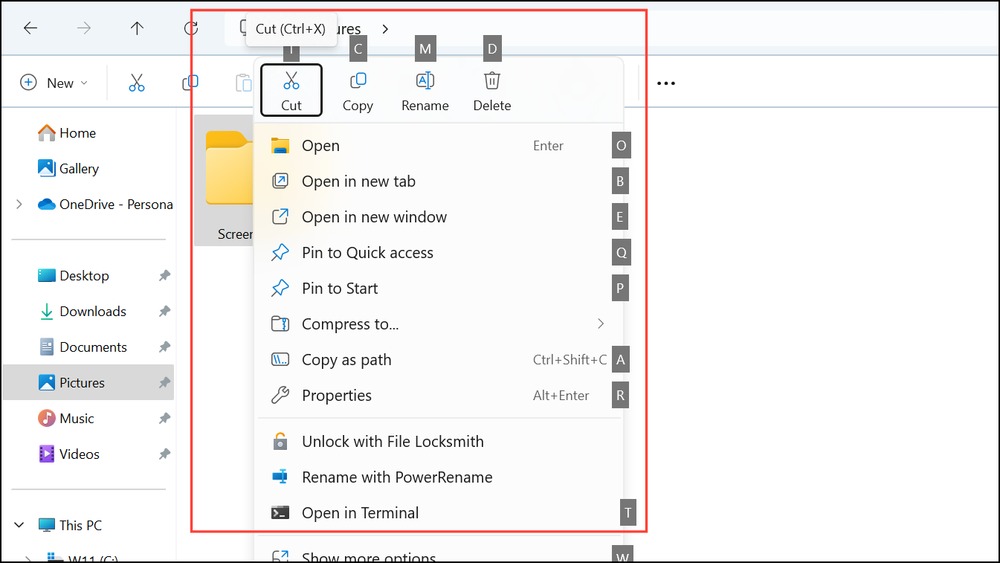This screenshot has width=1000, height=563.
Task: Click the toolbar Paste icon
Action: 243,83
